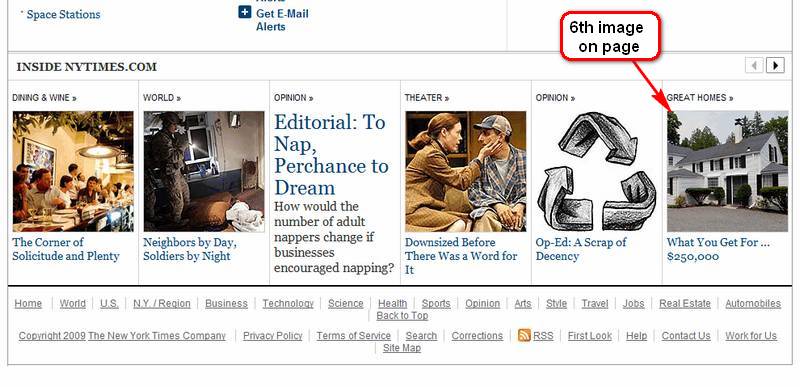Open What You Get For $250,000
The image size is (800, 387).
click(x=718, y=249)
